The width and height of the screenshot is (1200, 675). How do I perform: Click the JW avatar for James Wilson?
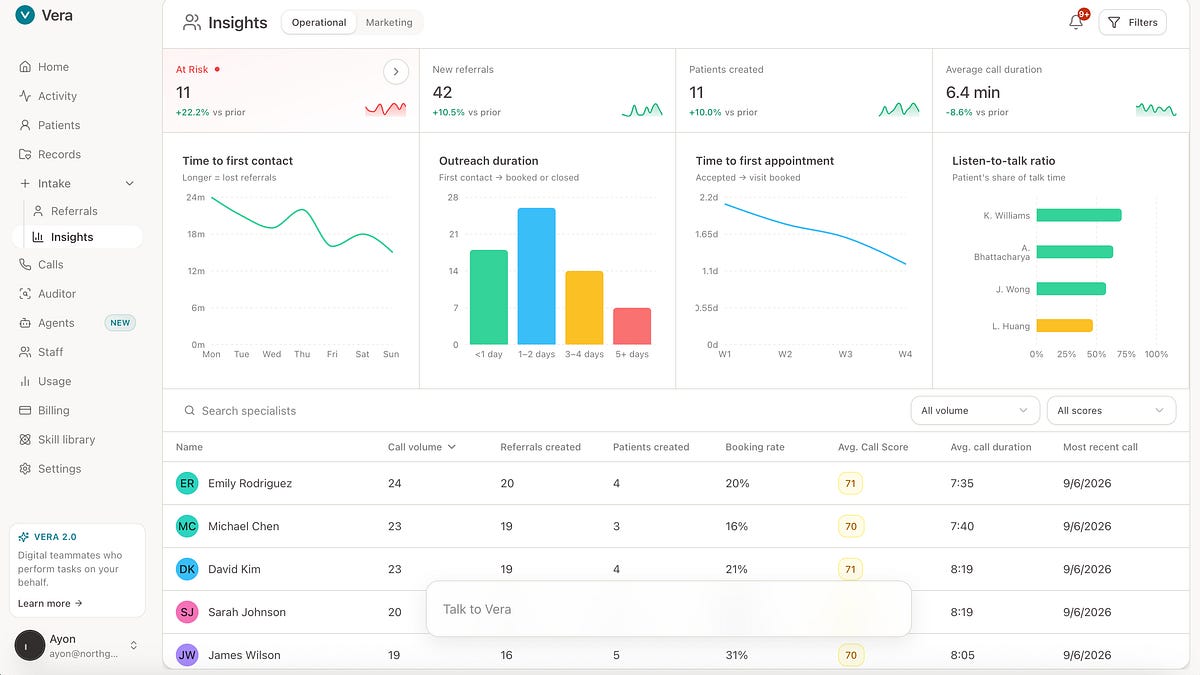click(x=187, y=655)
